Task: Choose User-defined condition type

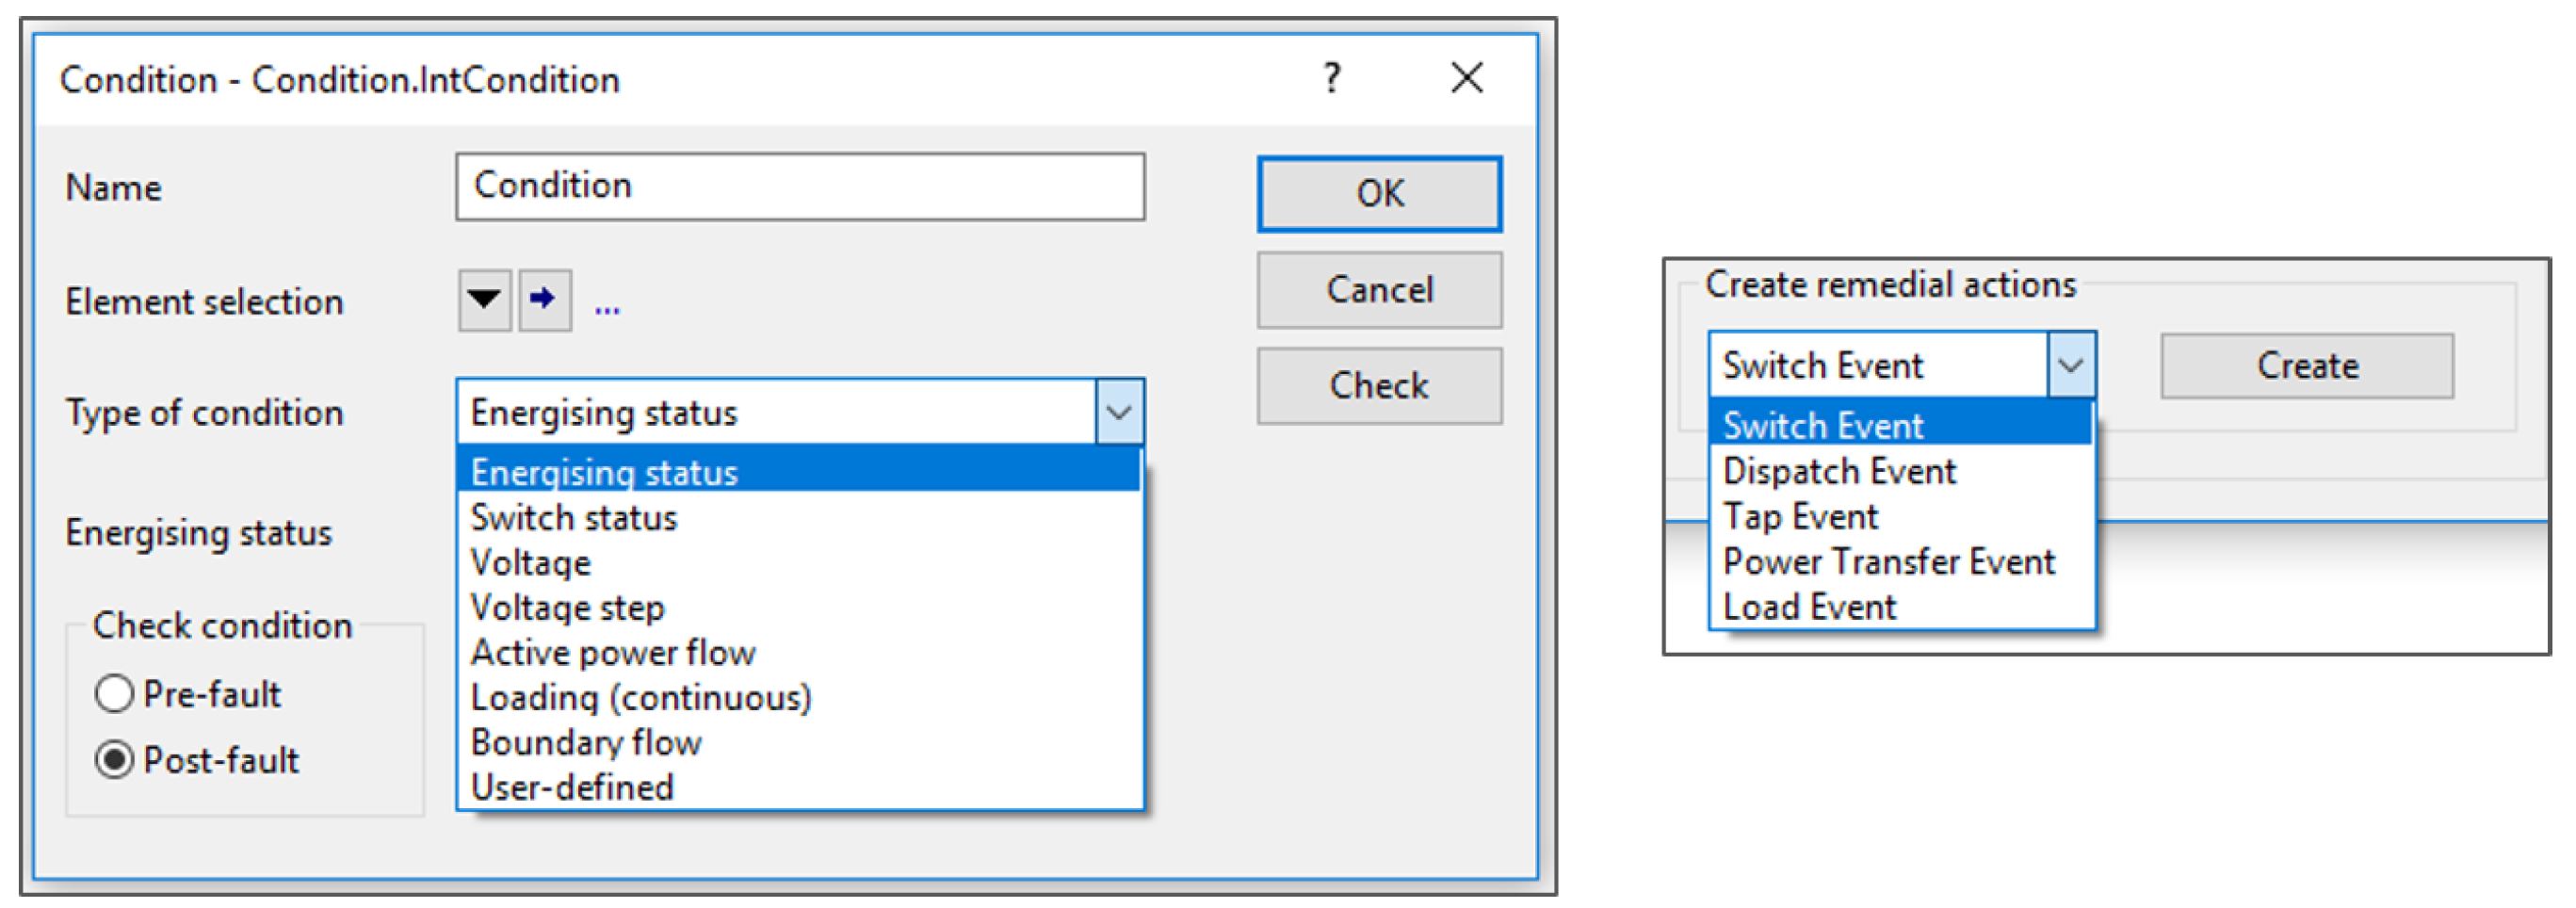Action: pos(572,788)
